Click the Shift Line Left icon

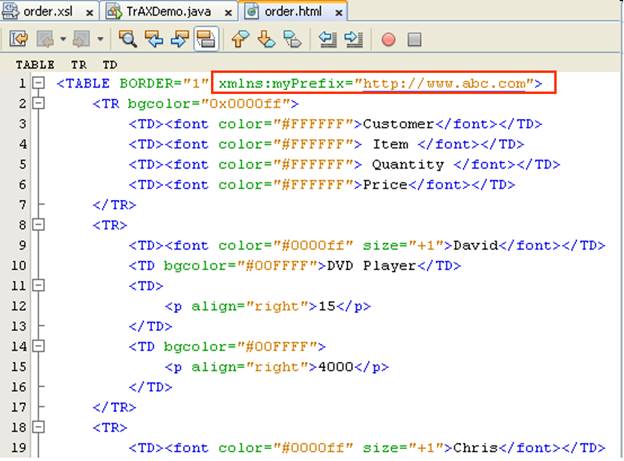(x=328, y=39)
